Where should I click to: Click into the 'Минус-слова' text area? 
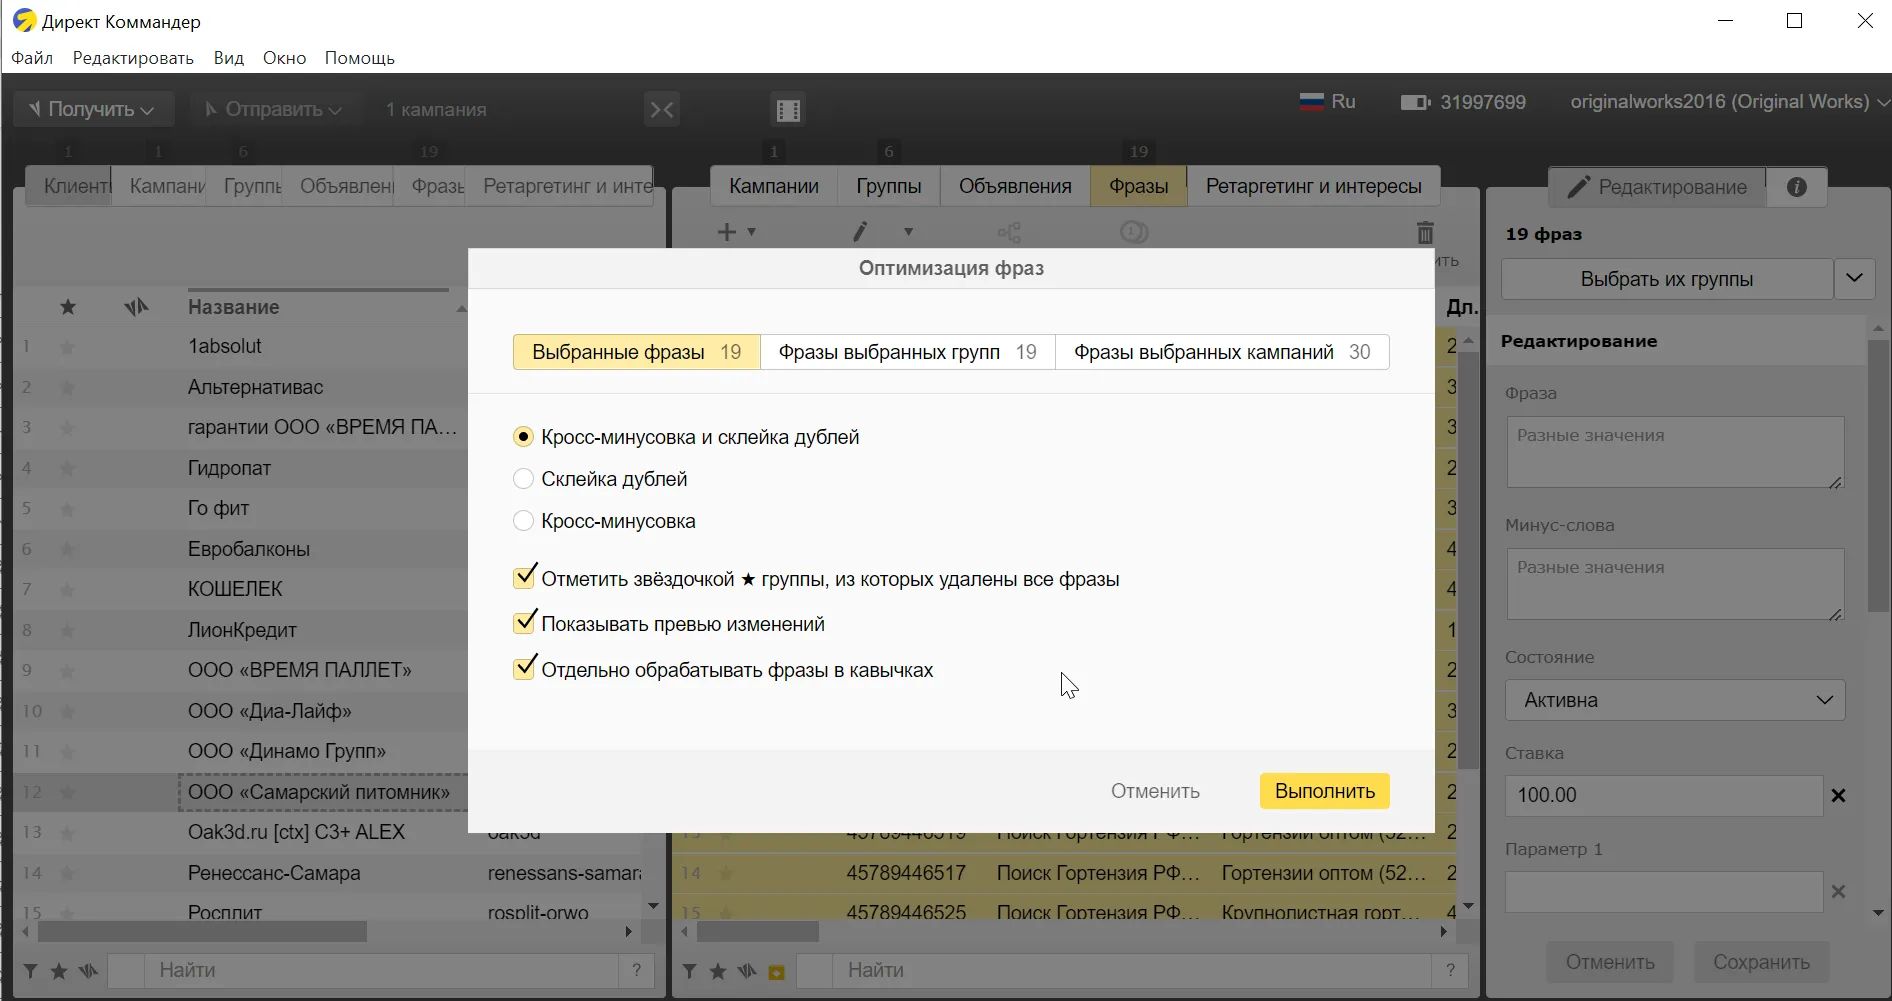point(1675,584)
